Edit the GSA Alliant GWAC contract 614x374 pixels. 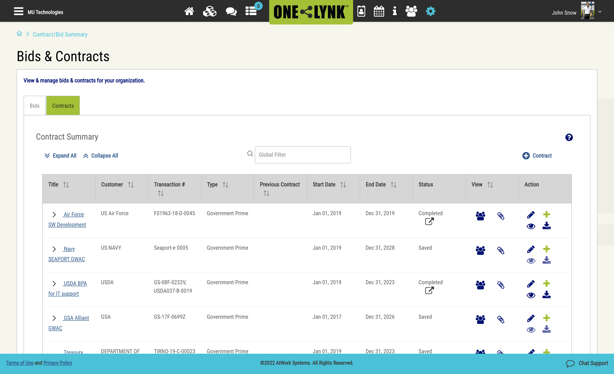(x=531, y=318)
